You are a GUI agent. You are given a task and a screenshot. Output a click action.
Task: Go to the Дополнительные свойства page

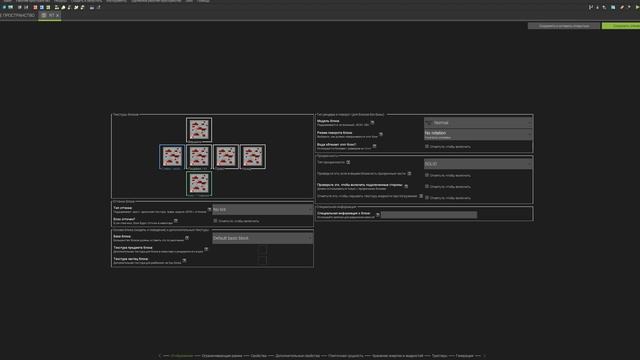coord(297,356)
